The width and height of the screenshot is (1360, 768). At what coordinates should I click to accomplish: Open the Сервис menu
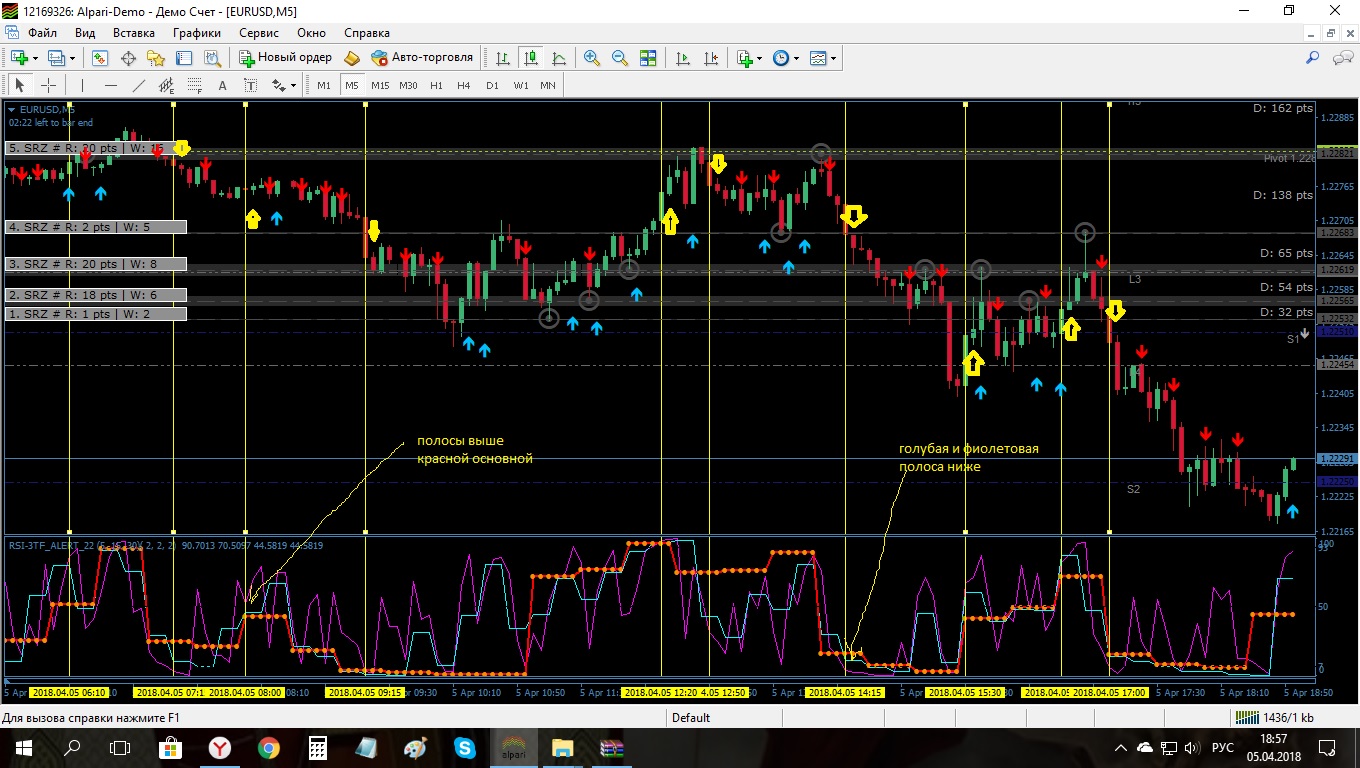coord(259,33)
